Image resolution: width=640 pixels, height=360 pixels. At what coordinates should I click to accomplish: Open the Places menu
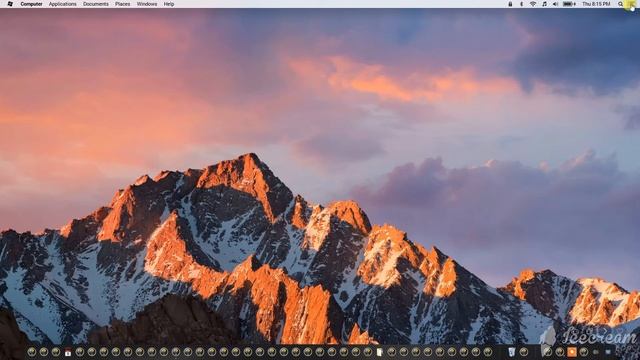pos(122,4)
